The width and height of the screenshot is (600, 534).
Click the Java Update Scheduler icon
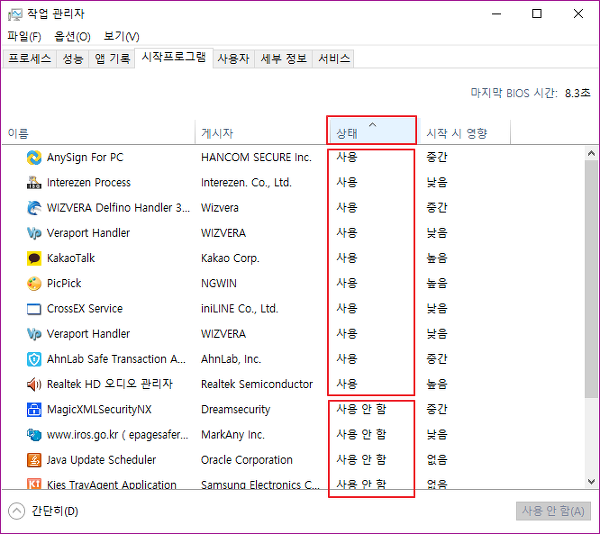click(34, 460)
